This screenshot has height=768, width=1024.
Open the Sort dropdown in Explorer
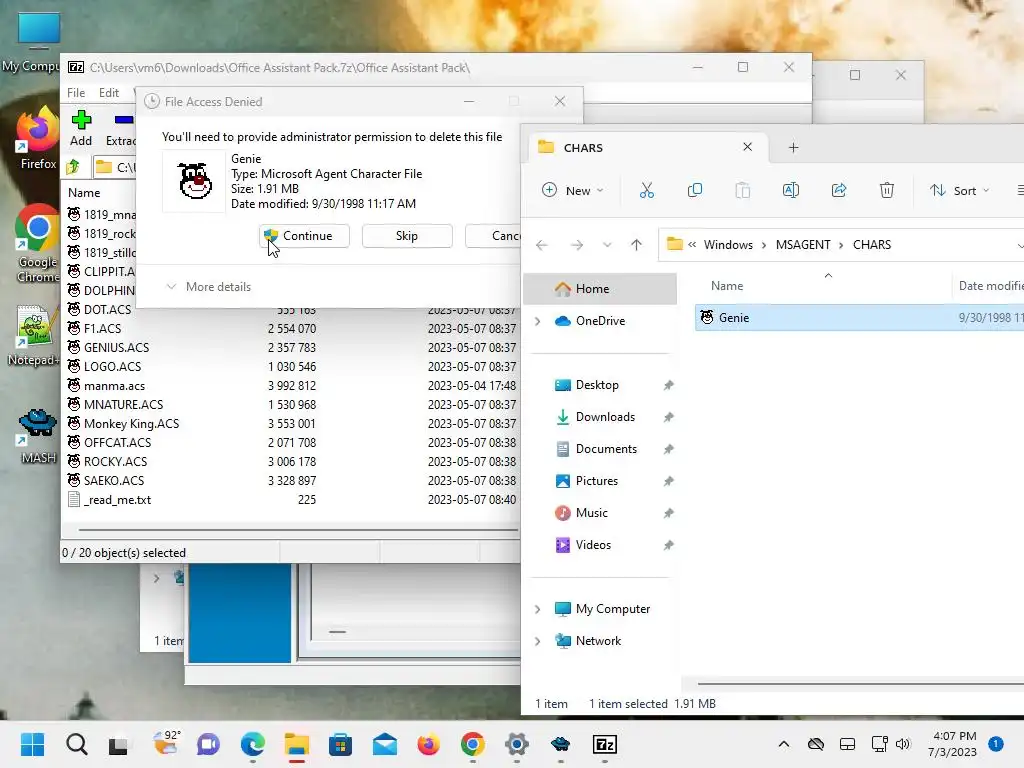959,190
